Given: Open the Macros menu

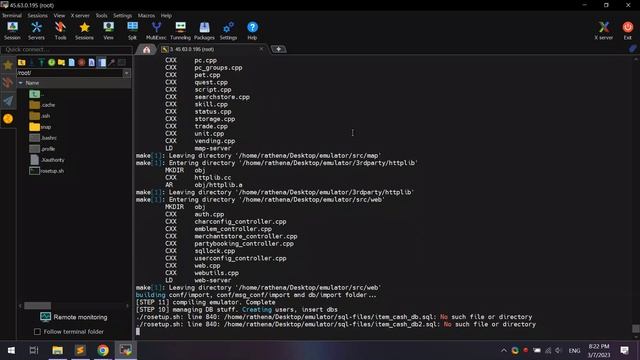Looking at the screenshot, I should pos(146,16).
